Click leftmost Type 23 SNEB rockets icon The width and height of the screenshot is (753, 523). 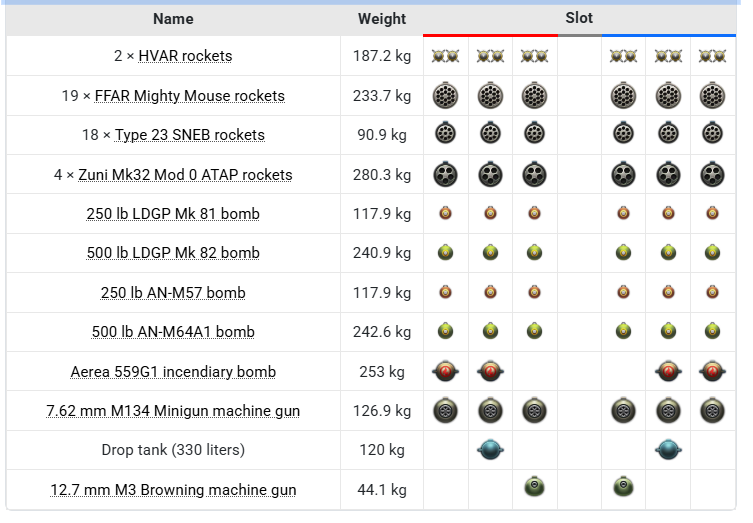coord(445,133)
